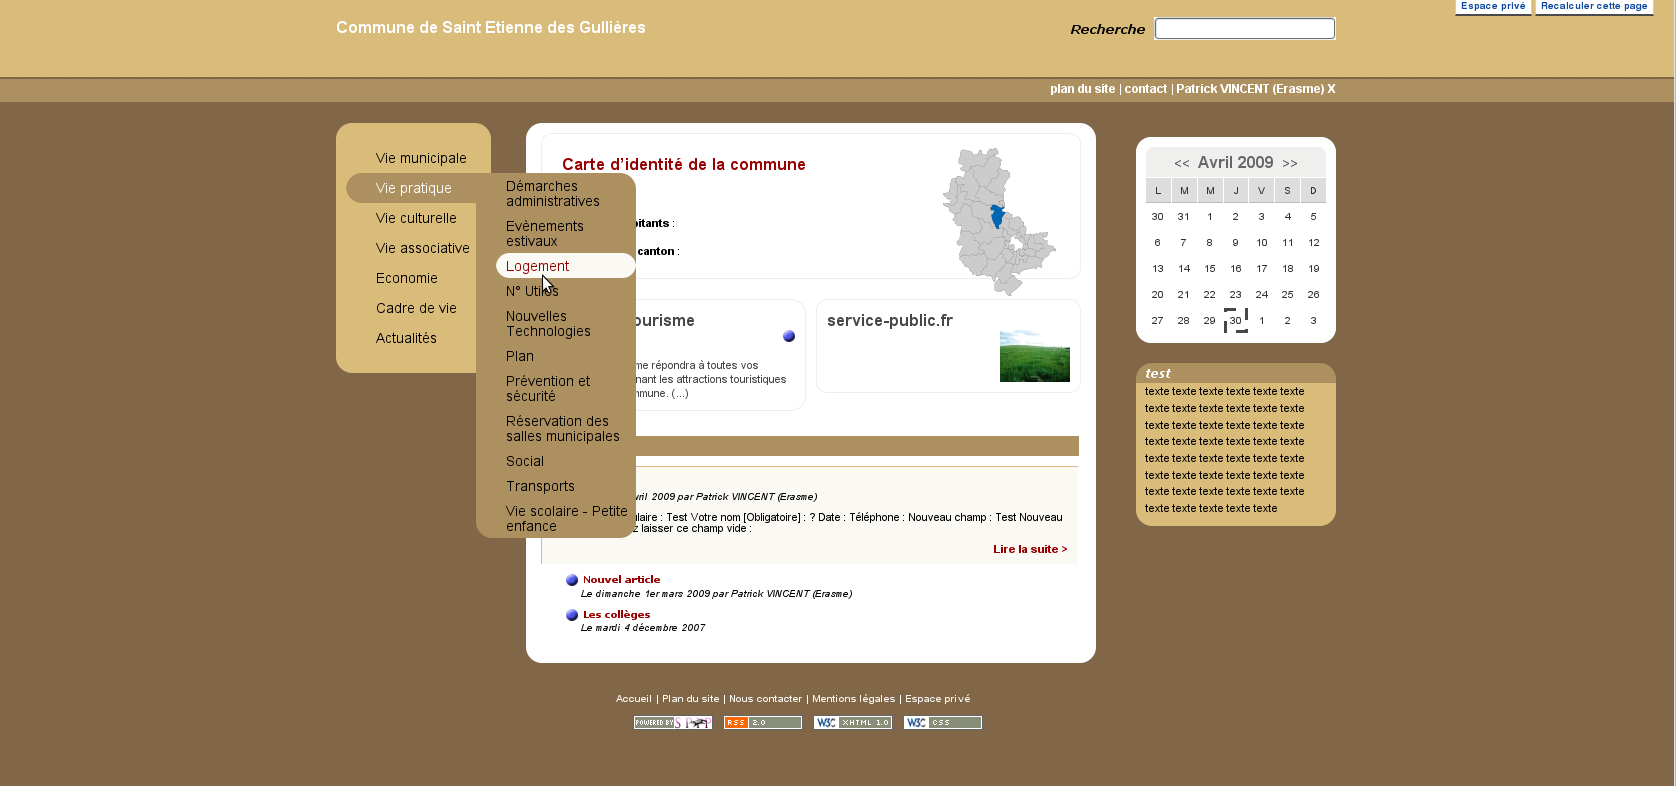This screenshot has width=1676, height=786.
Task: Click the Recalculer cette page button
Action: 1593,7
